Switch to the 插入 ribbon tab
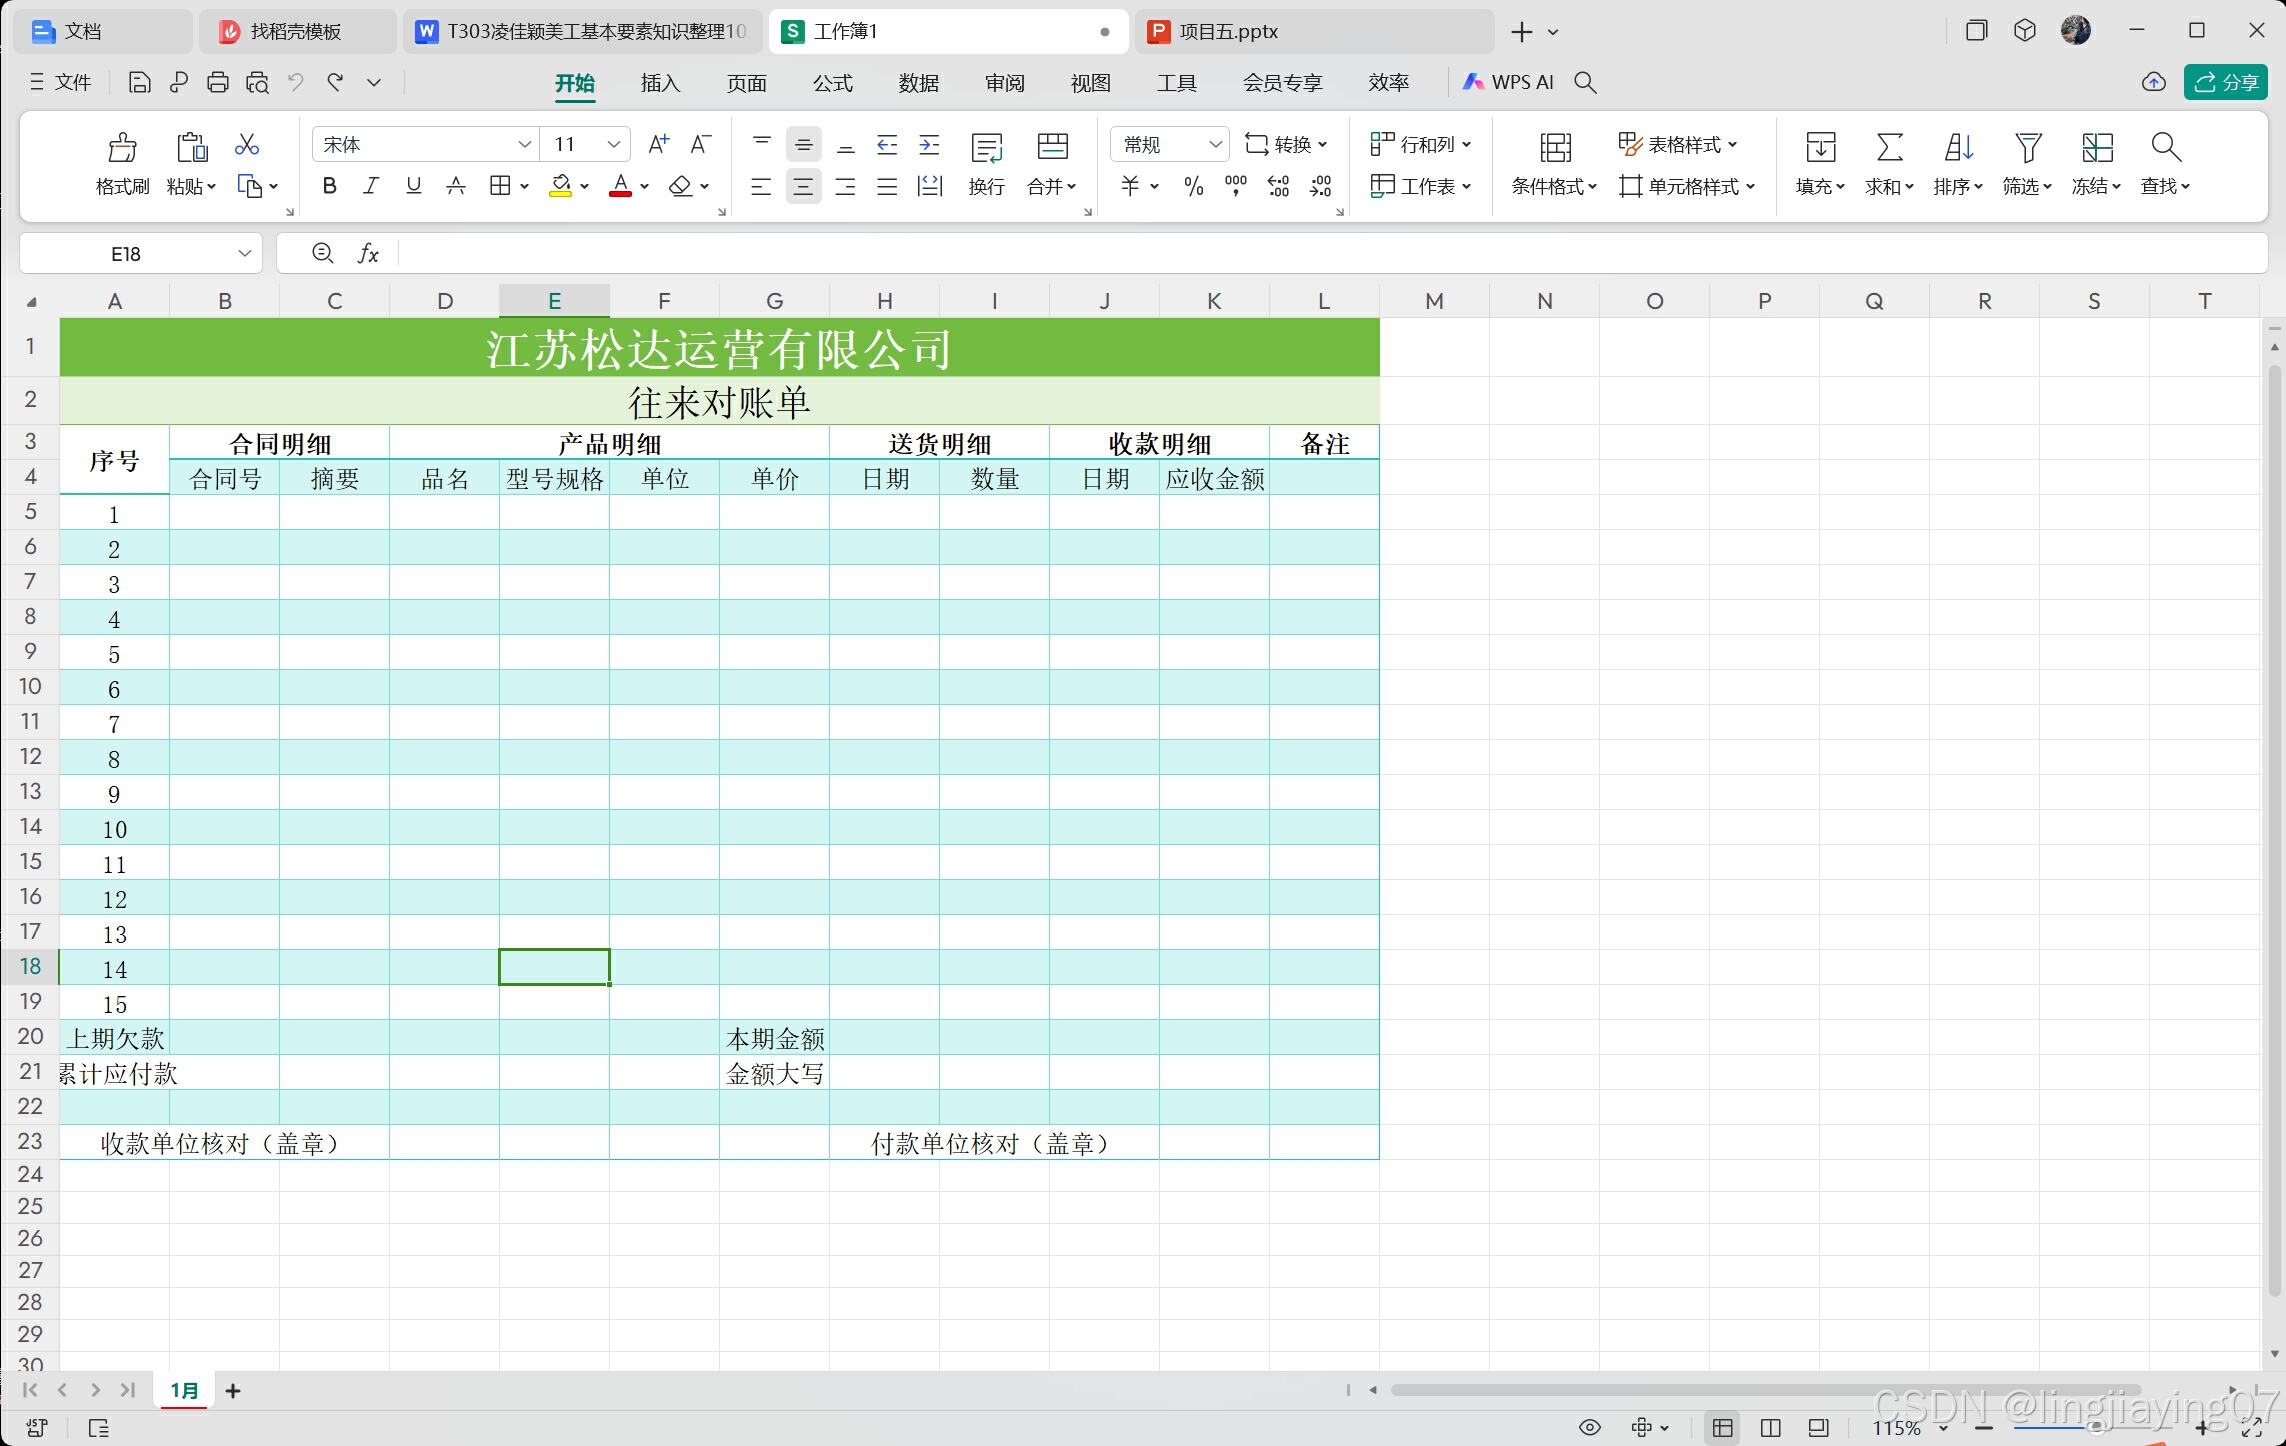 660,83
